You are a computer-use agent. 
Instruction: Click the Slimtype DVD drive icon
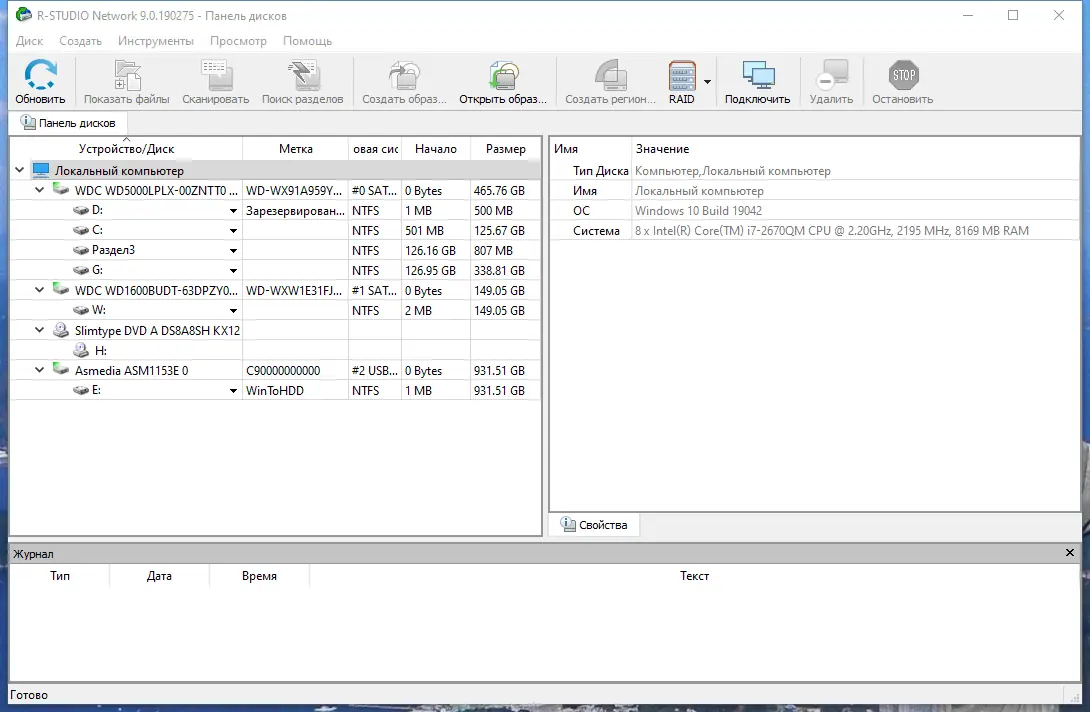(61, 330)
